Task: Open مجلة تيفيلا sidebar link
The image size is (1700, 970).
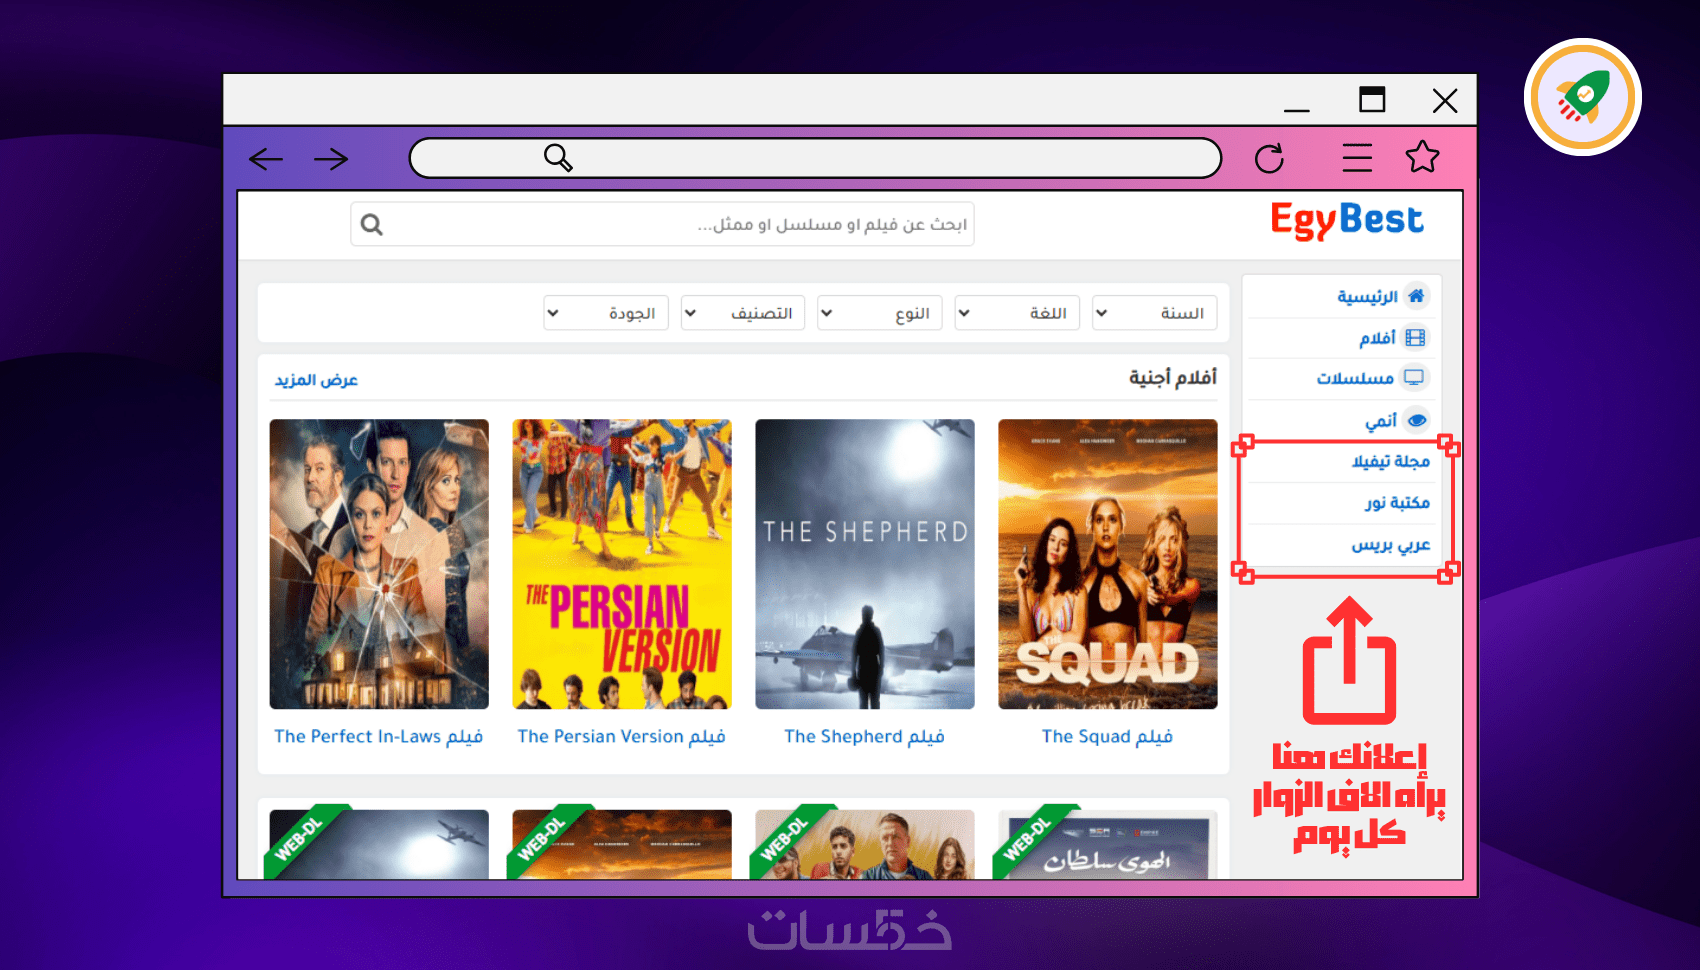Action: click(x=1390, y=461)
